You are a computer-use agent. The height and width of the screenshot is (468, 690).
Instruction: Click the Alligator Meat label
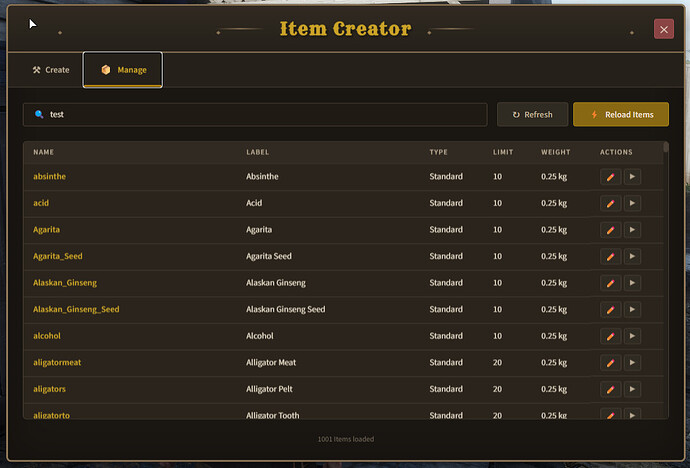tap(271, 362)
